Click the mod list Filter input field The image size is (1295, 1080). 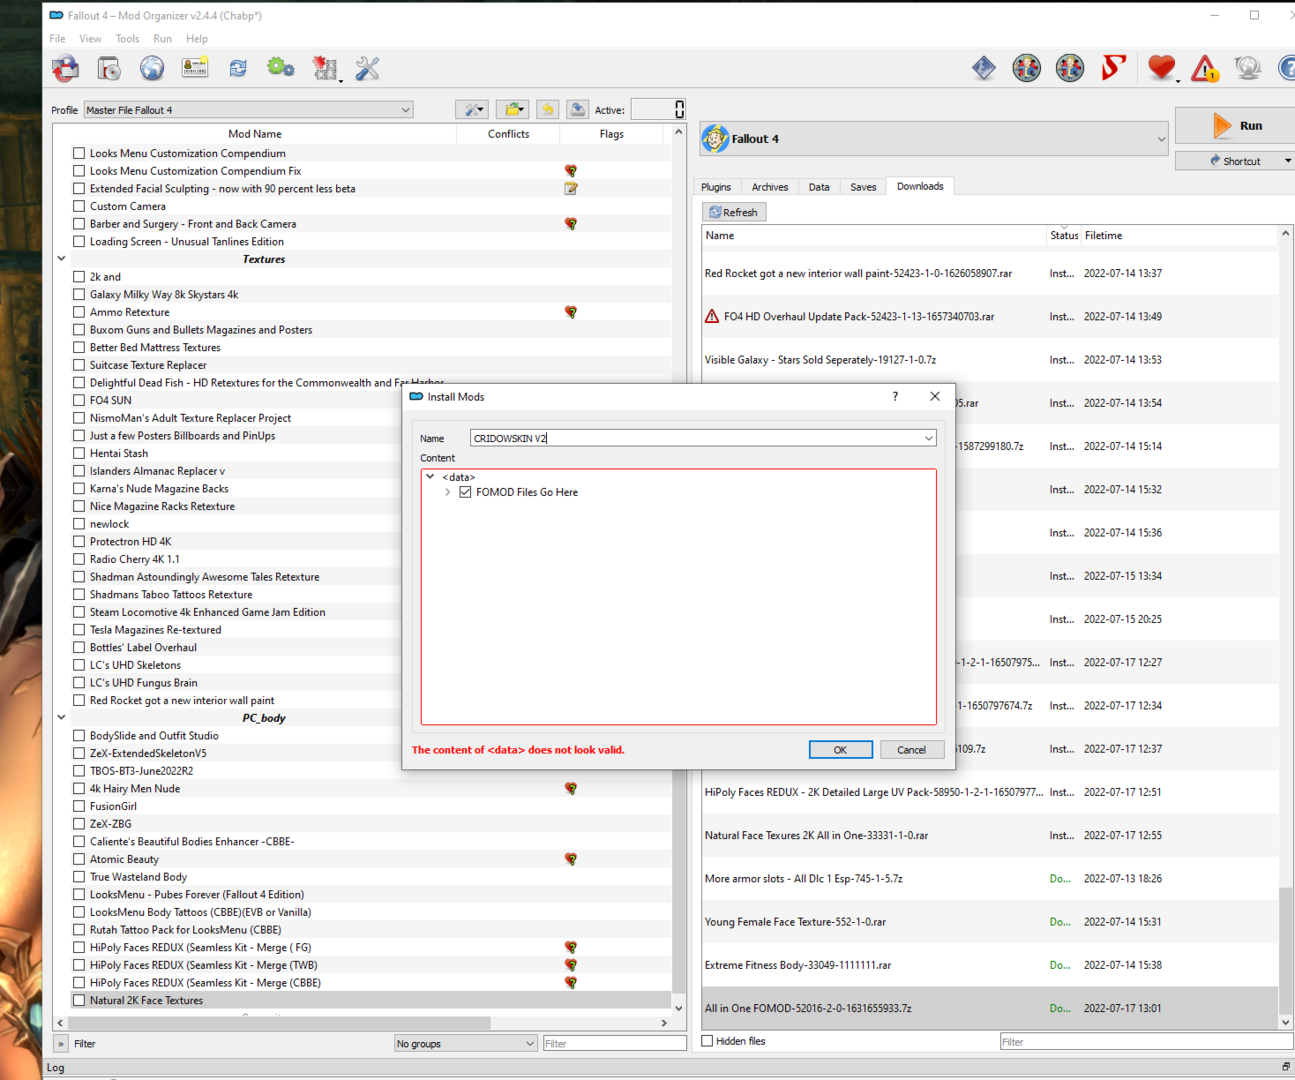(614, 1043)
